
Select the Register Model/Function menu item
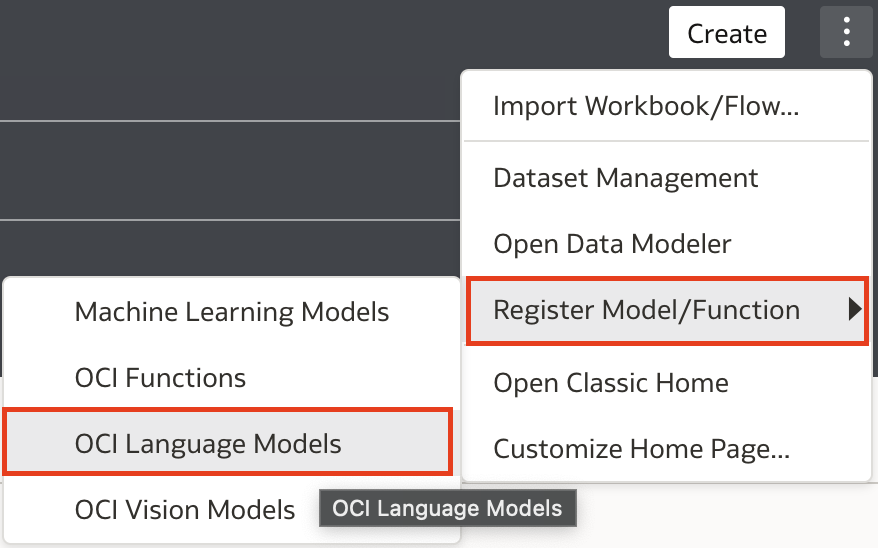click(667, 311)
